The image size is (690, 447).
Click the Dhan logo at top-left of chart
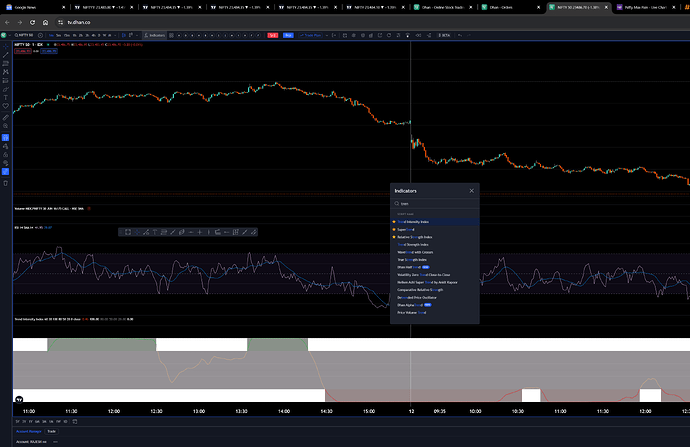pyautogui.click(x=4, y=35)
